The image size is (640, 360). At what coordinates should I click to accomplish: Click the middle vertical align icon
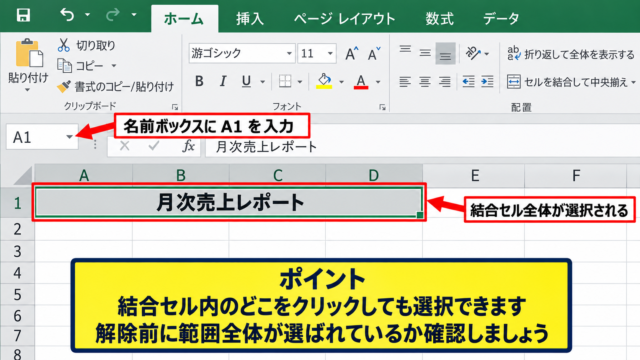coord(425,53)
